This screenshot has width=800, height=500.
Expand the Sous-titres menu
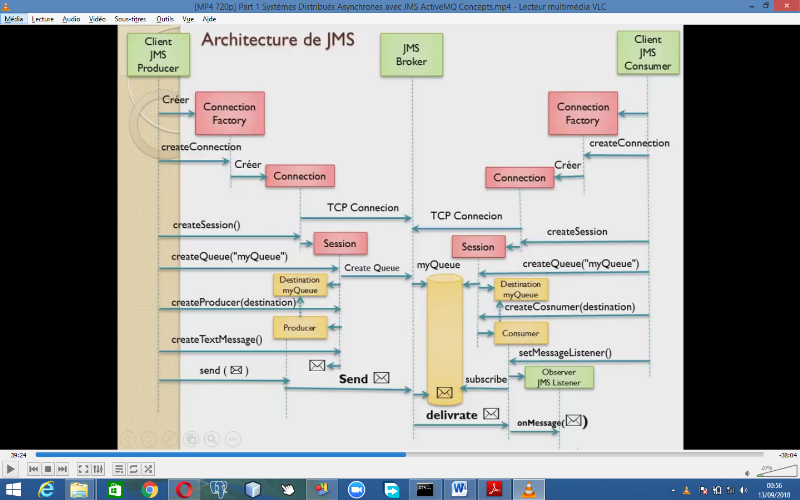coord(128,18)
